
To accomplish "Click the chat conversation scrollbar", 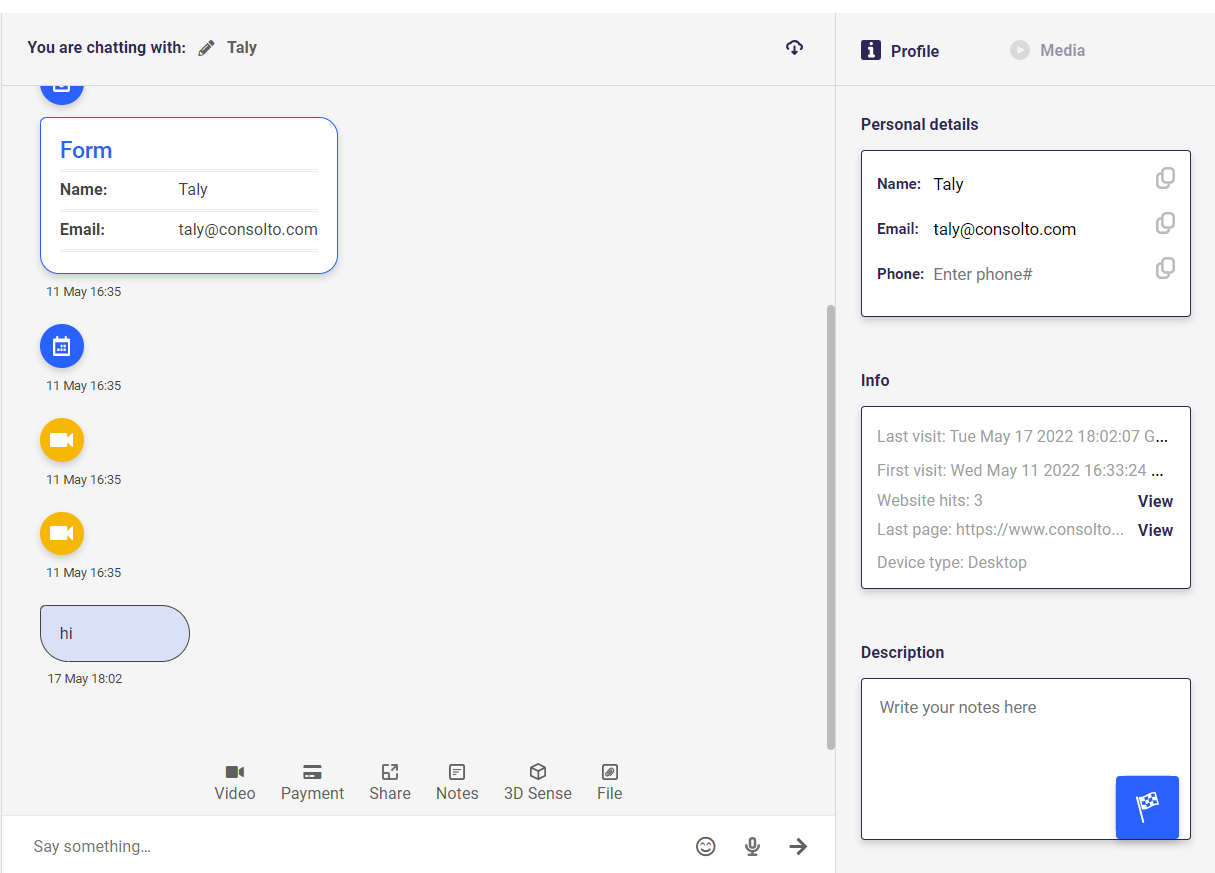I will (x=831, y=527).
